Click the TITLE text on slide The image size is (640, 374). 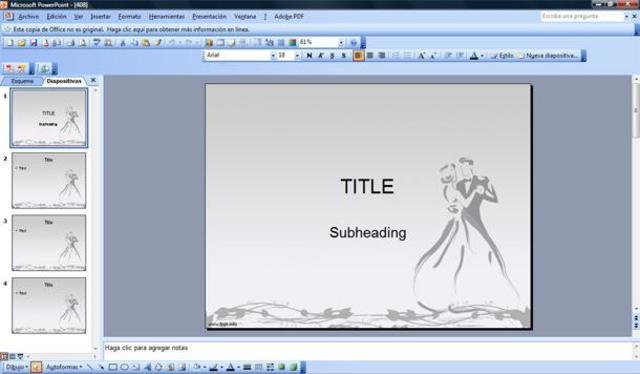(367, 186)
